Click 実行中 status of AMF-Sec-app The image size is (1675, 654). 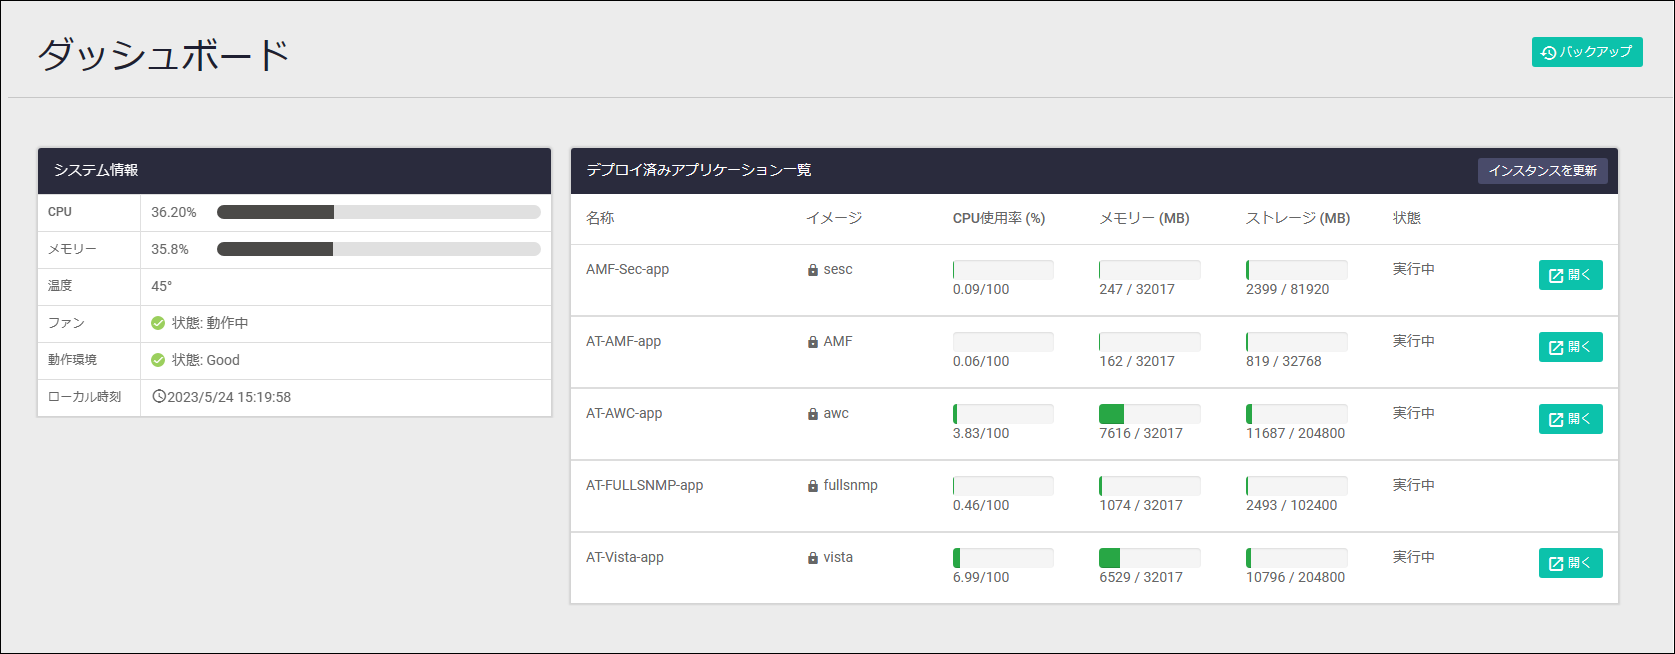click(x=1414, y=269)
